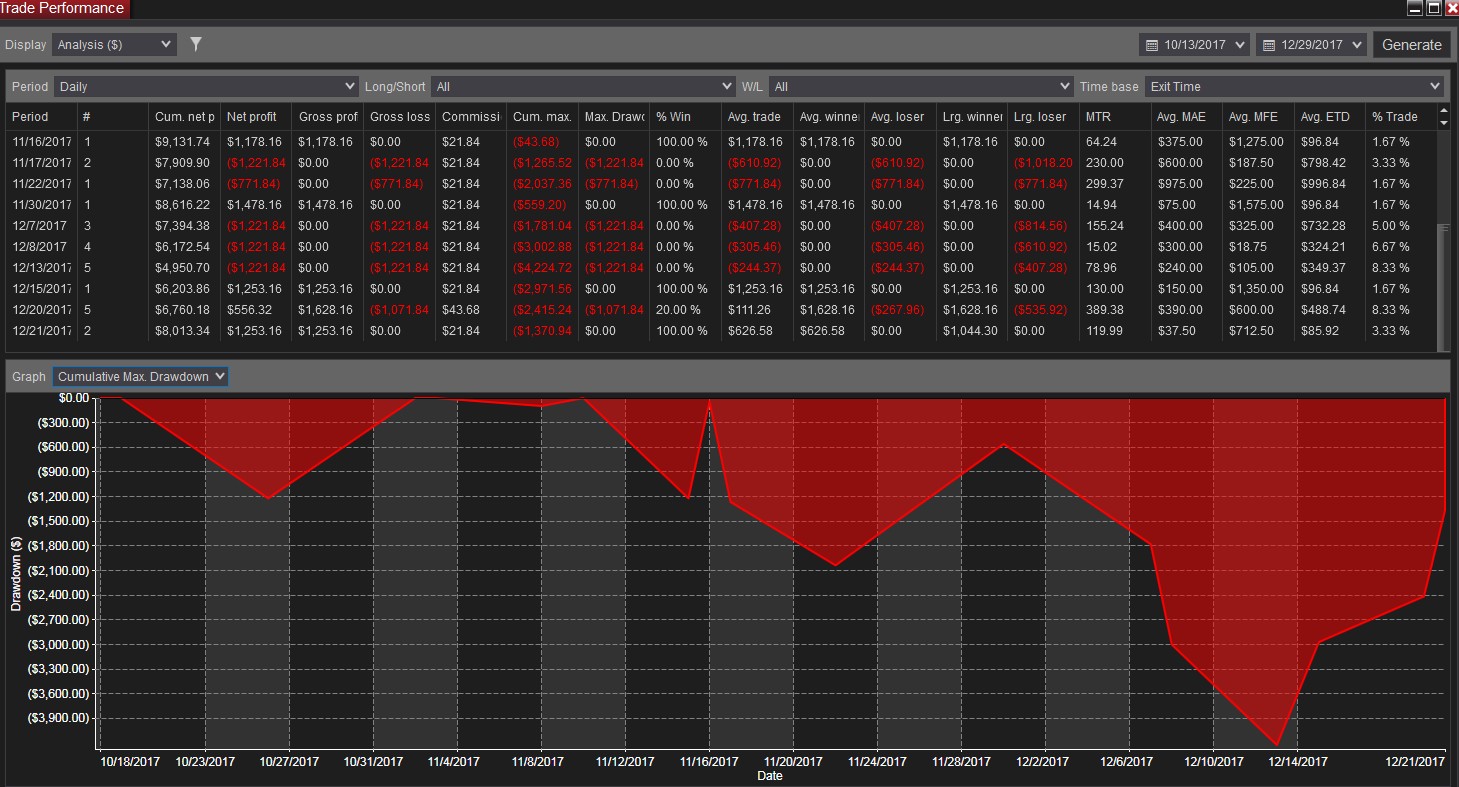Click the 10/18/2017 date axis label

tap(130, 762)
